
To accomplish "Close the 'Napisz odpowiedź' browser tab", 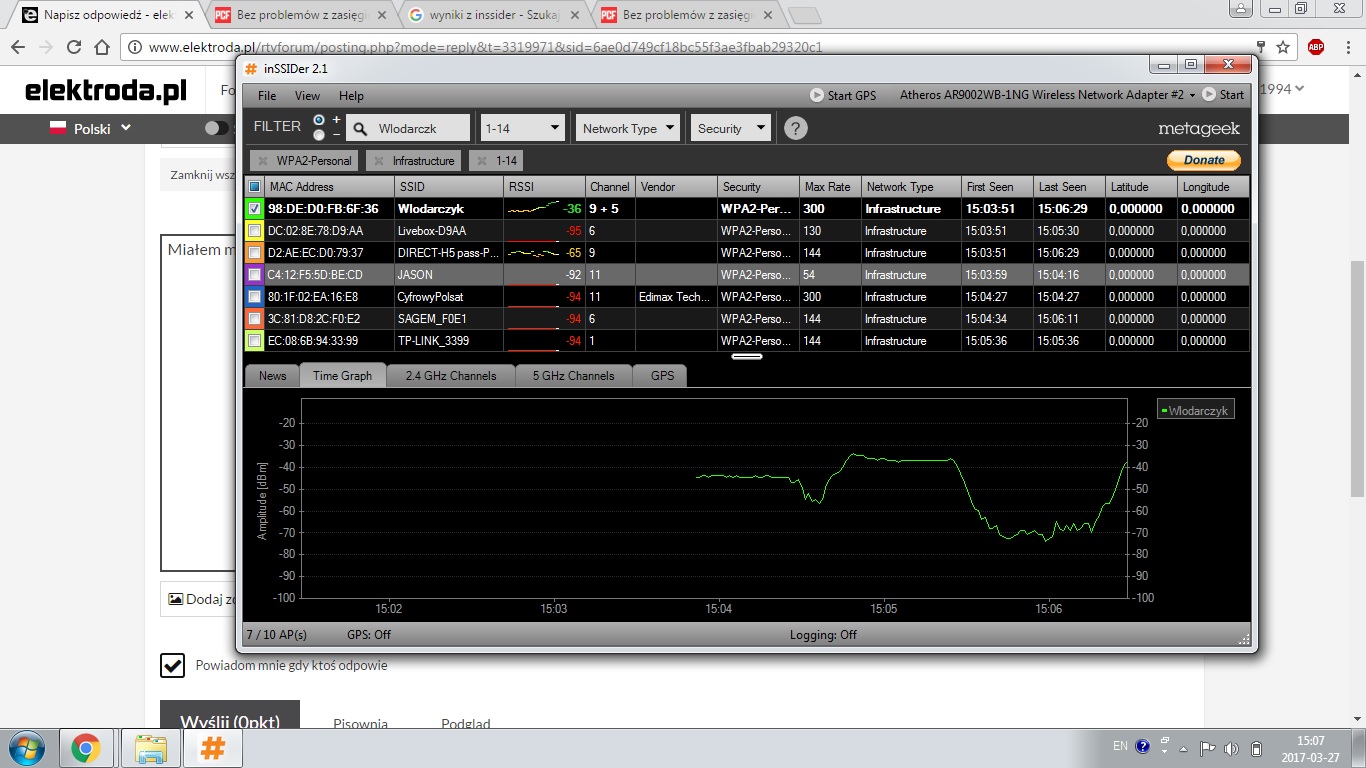I will (189, 15).
